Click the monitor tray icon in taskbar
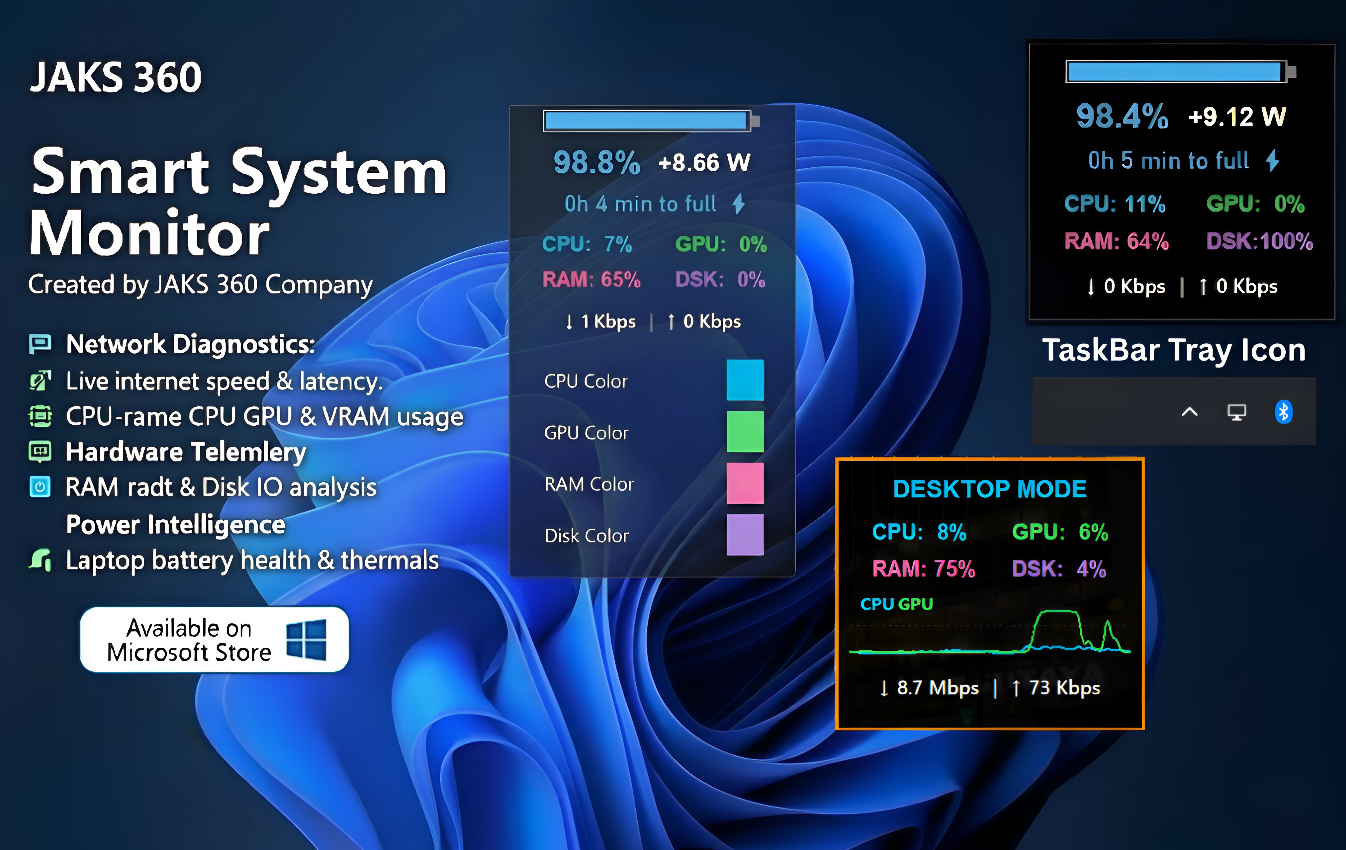The image size is (1346, 850). coord(1237,412)
